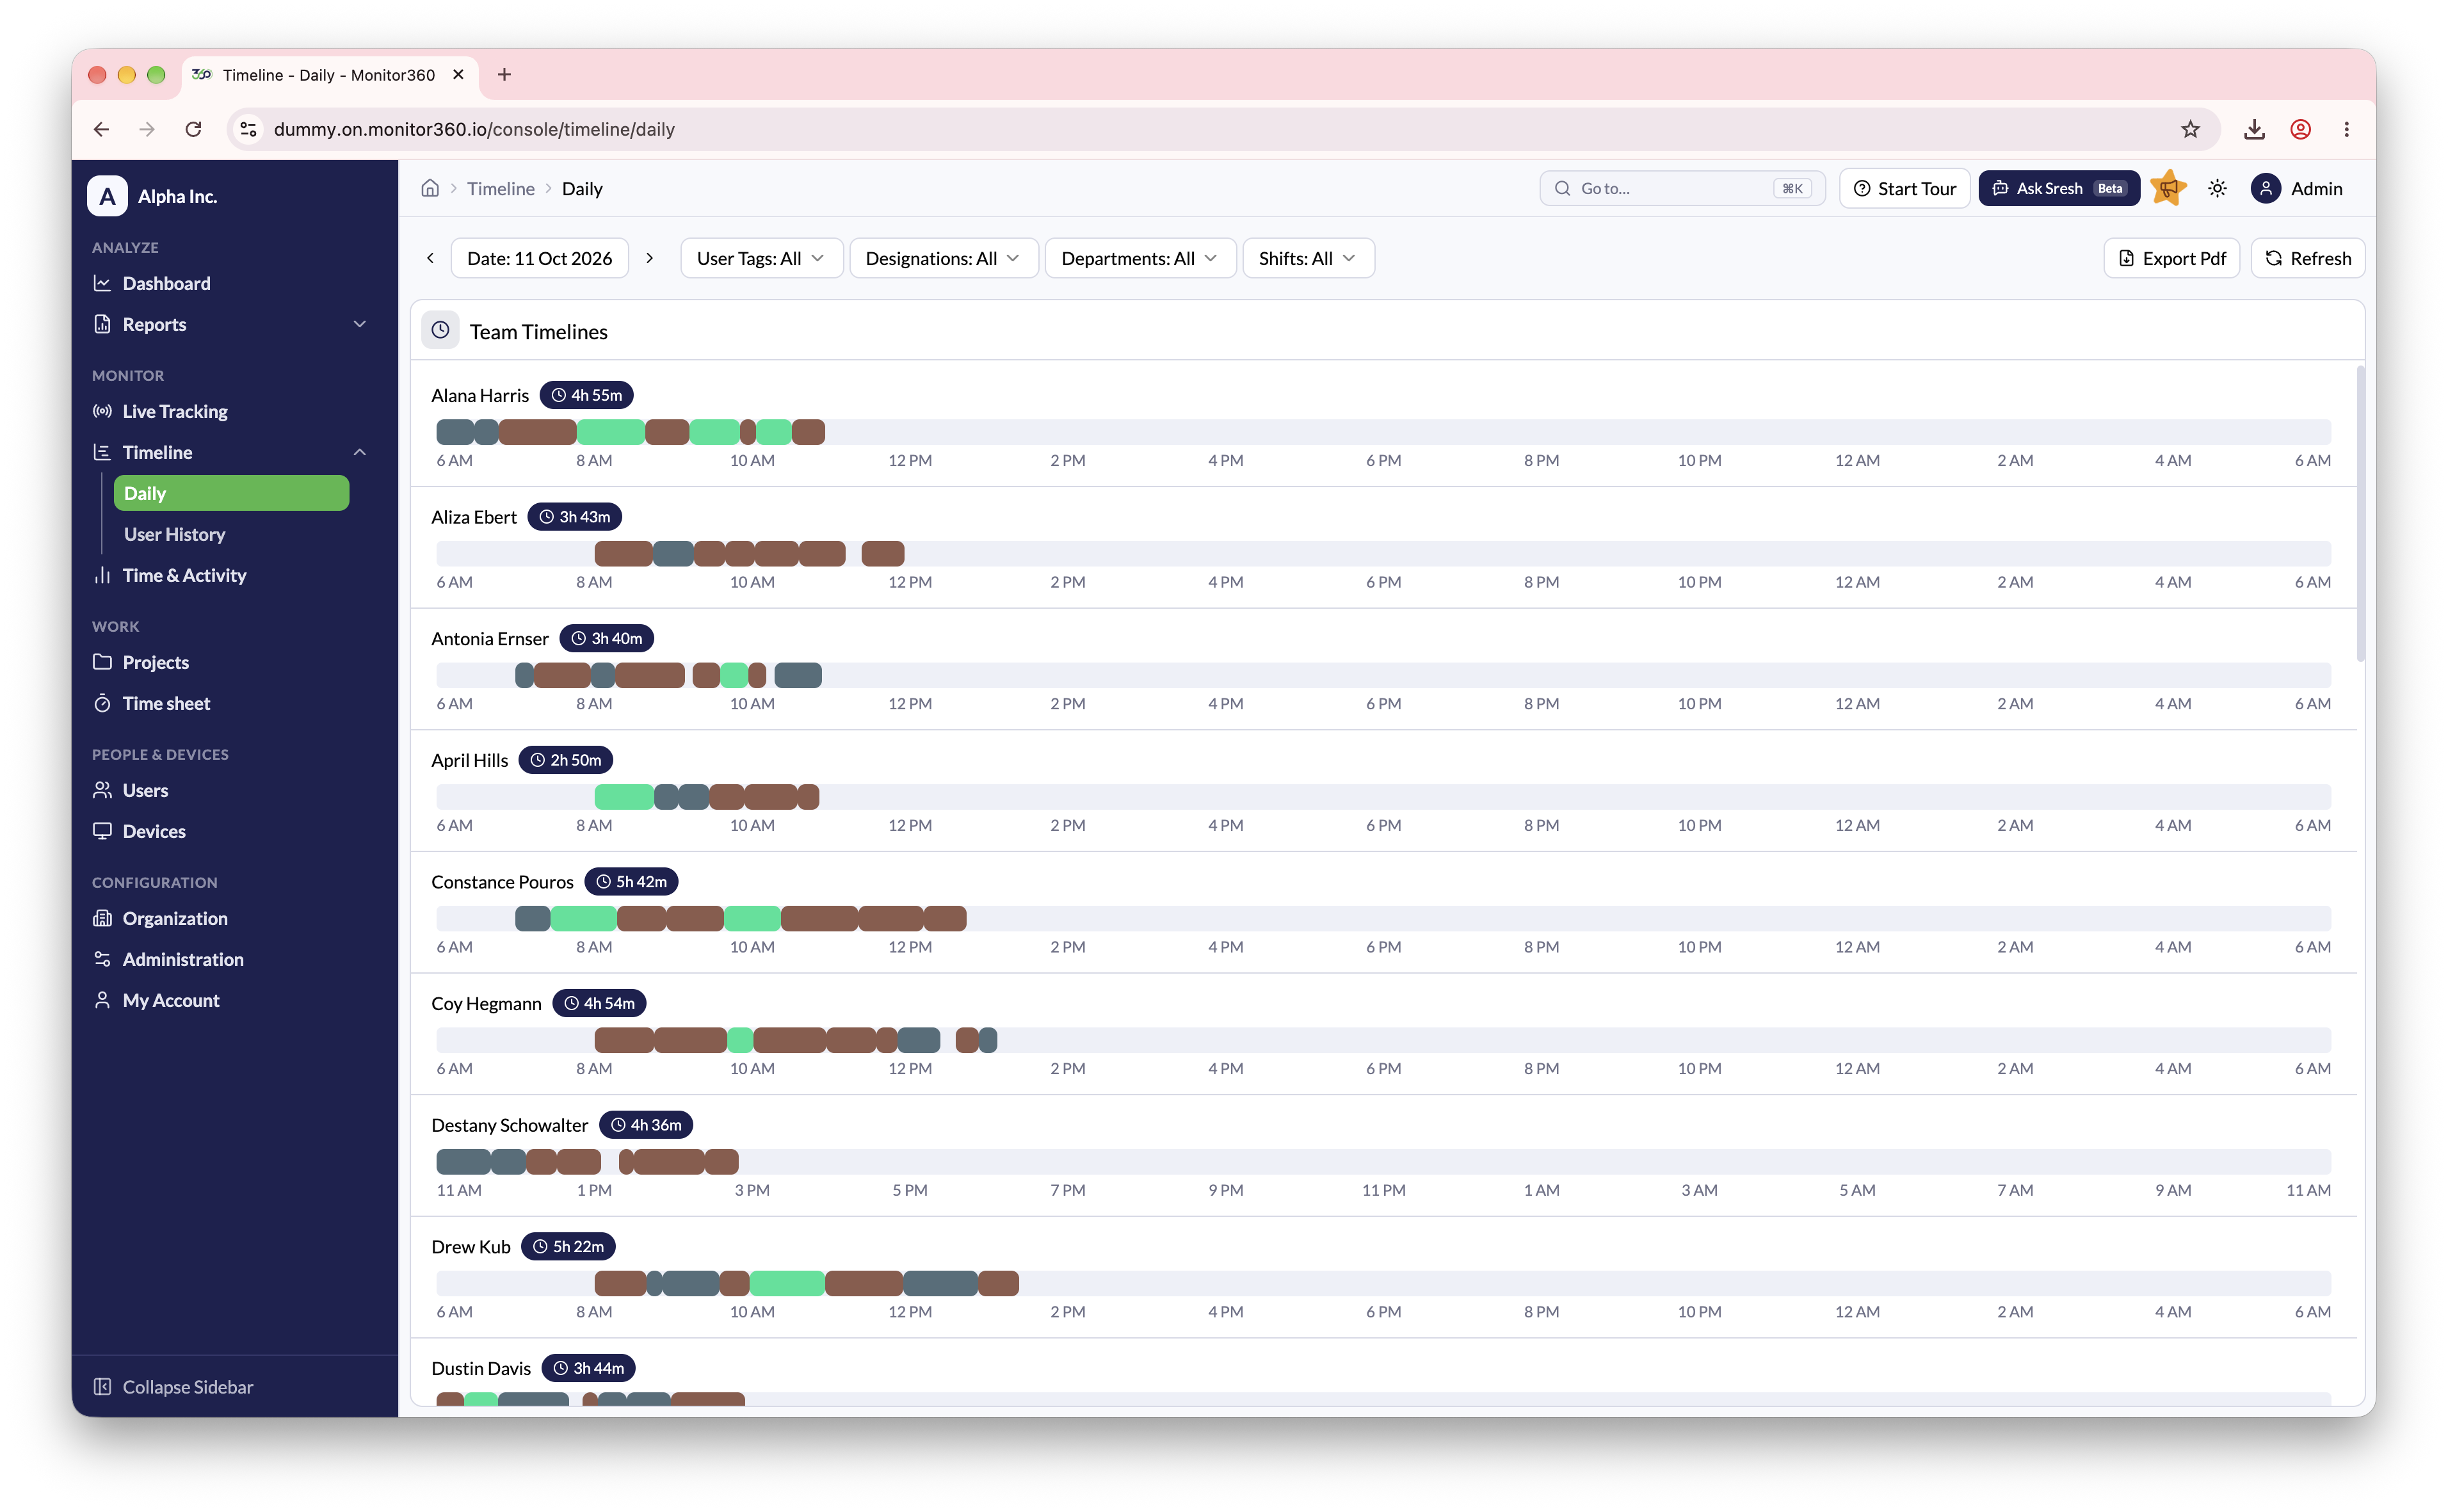Click Collapse Sidebar at the bottom
The image size is (2448, 1512).
pyautogui.click(x=173, y=1386)
